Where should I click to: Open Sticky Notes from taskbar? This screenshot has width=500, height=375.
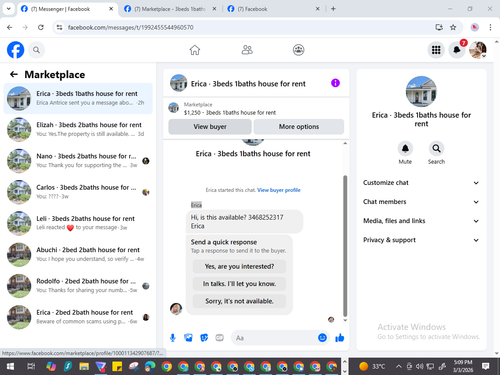117,367
